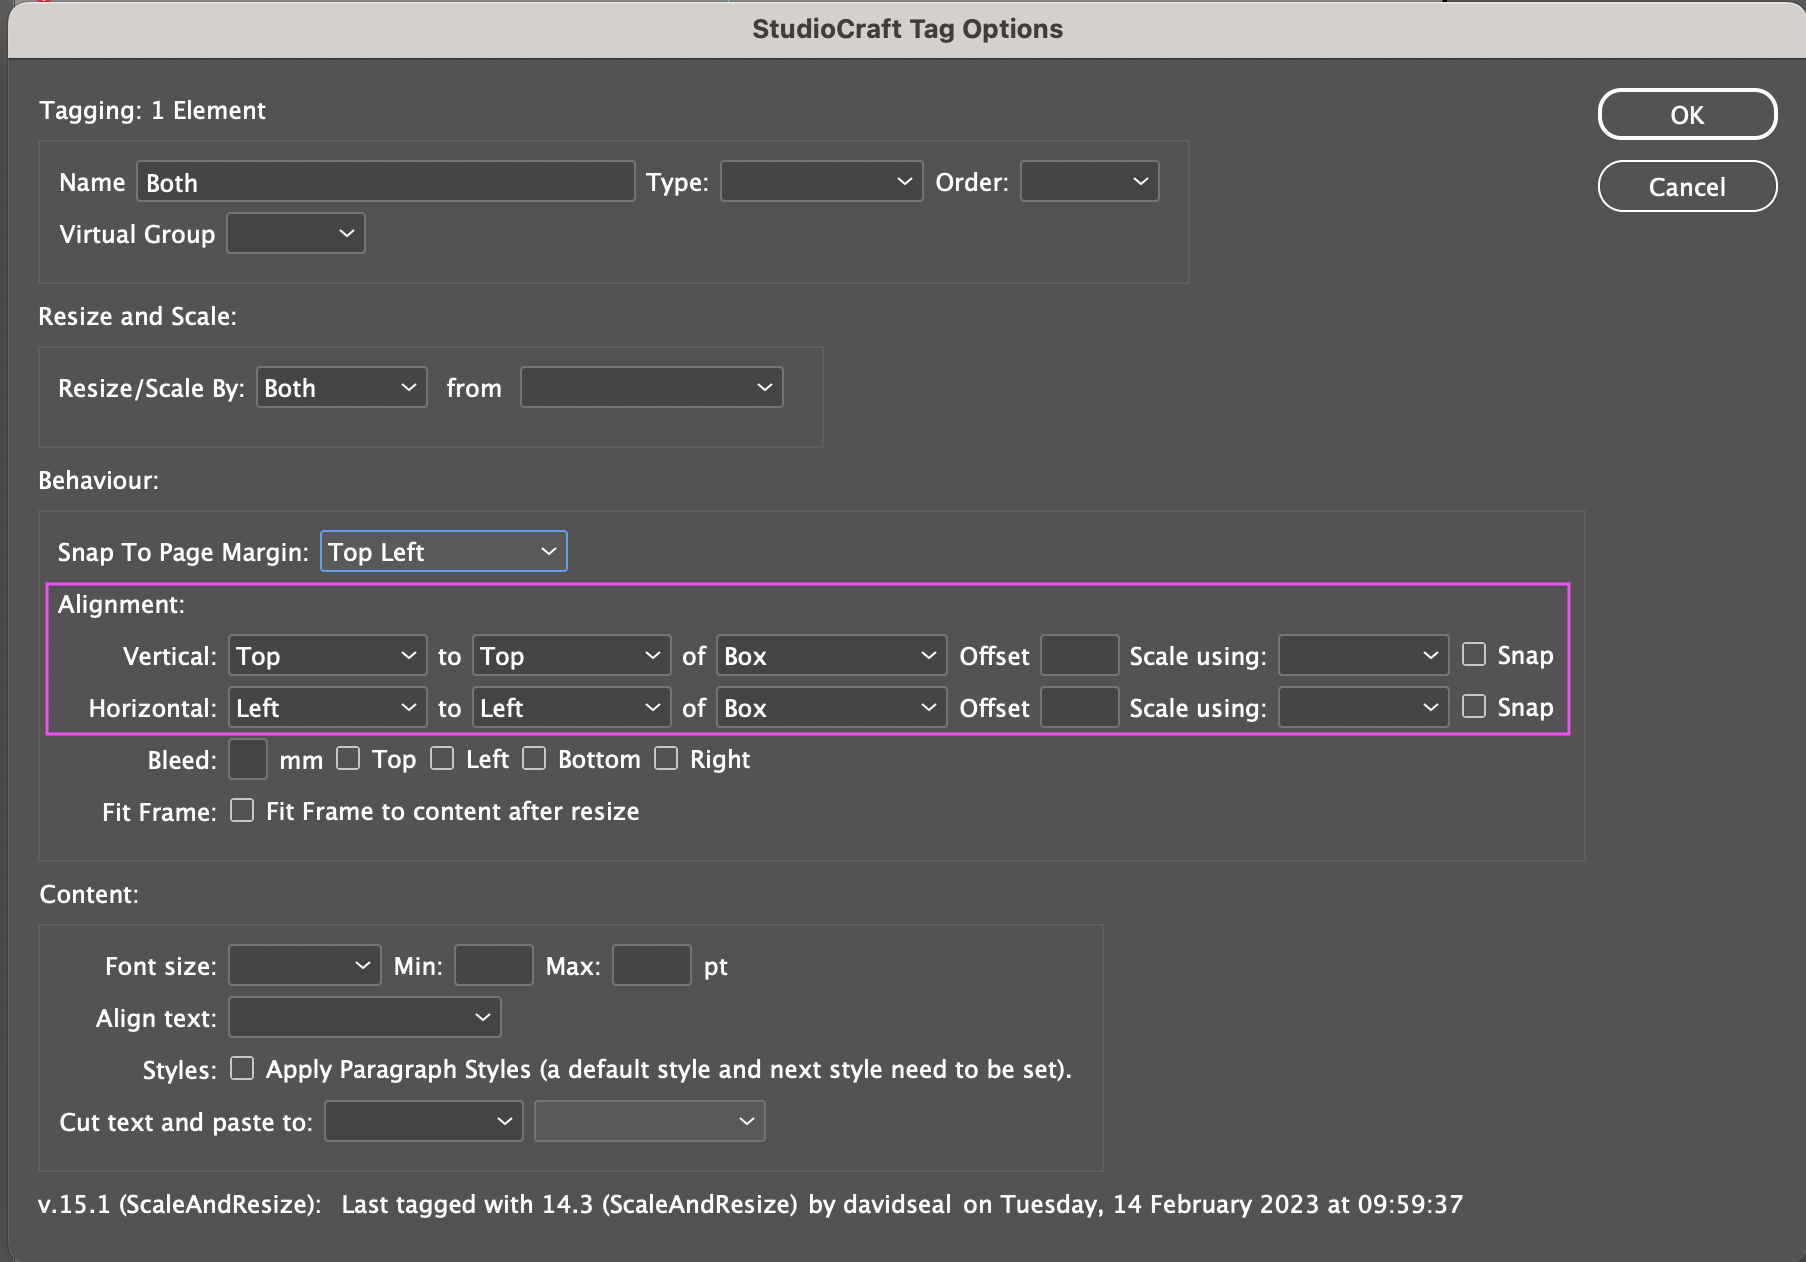
Task: Confirm the dialog with OK
Action: 1687,115
